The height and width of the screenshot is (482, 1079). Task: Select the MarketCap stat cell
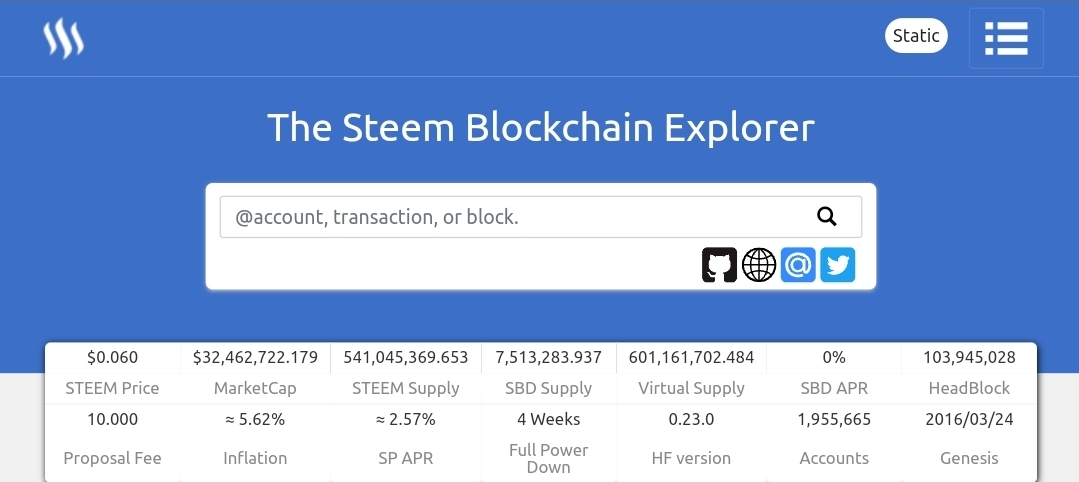coord(255,372)
